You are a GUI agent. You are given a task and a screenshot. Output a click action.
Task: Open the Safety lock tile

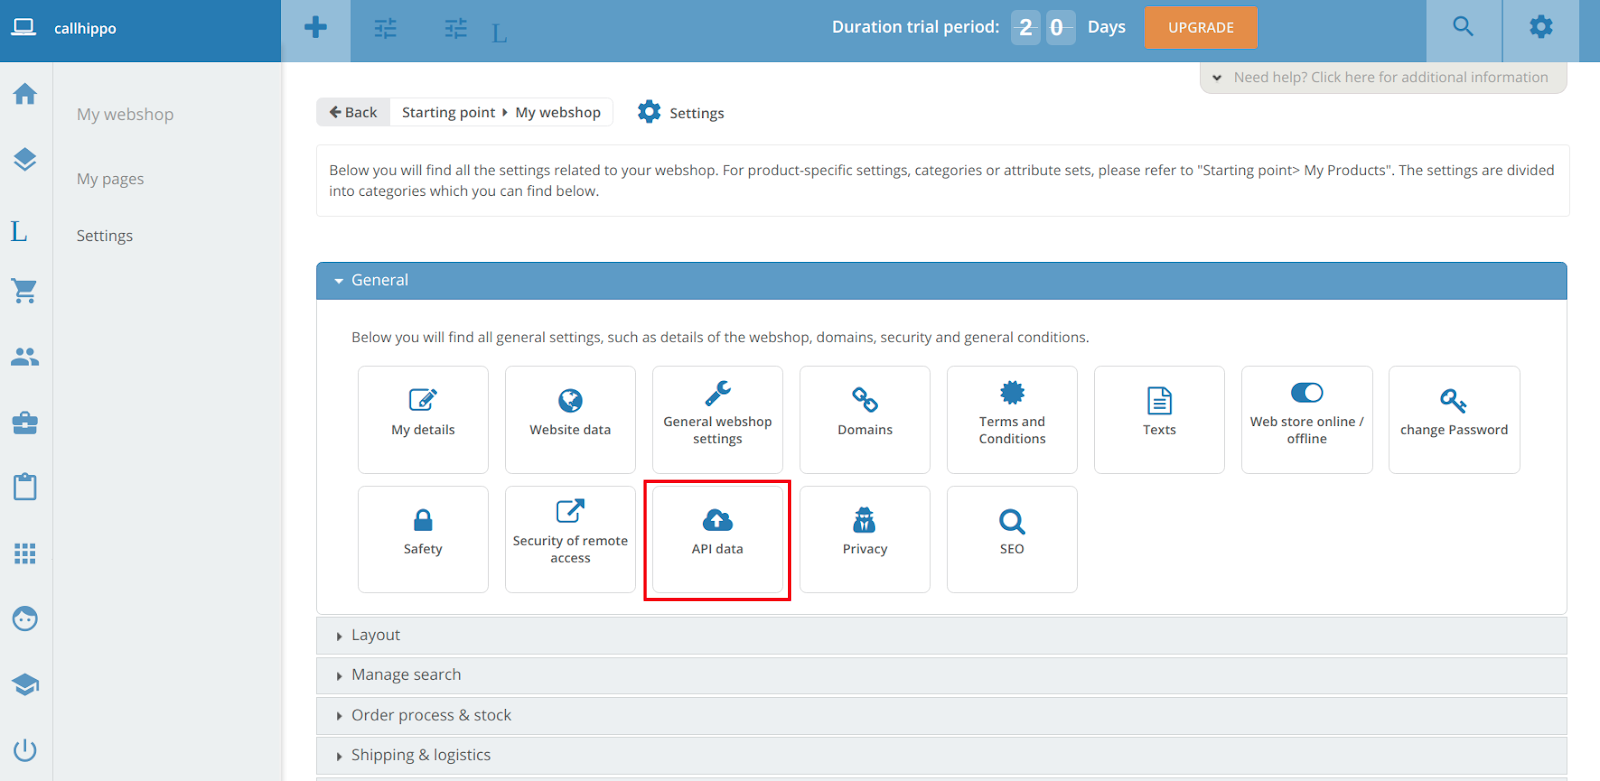423,540
